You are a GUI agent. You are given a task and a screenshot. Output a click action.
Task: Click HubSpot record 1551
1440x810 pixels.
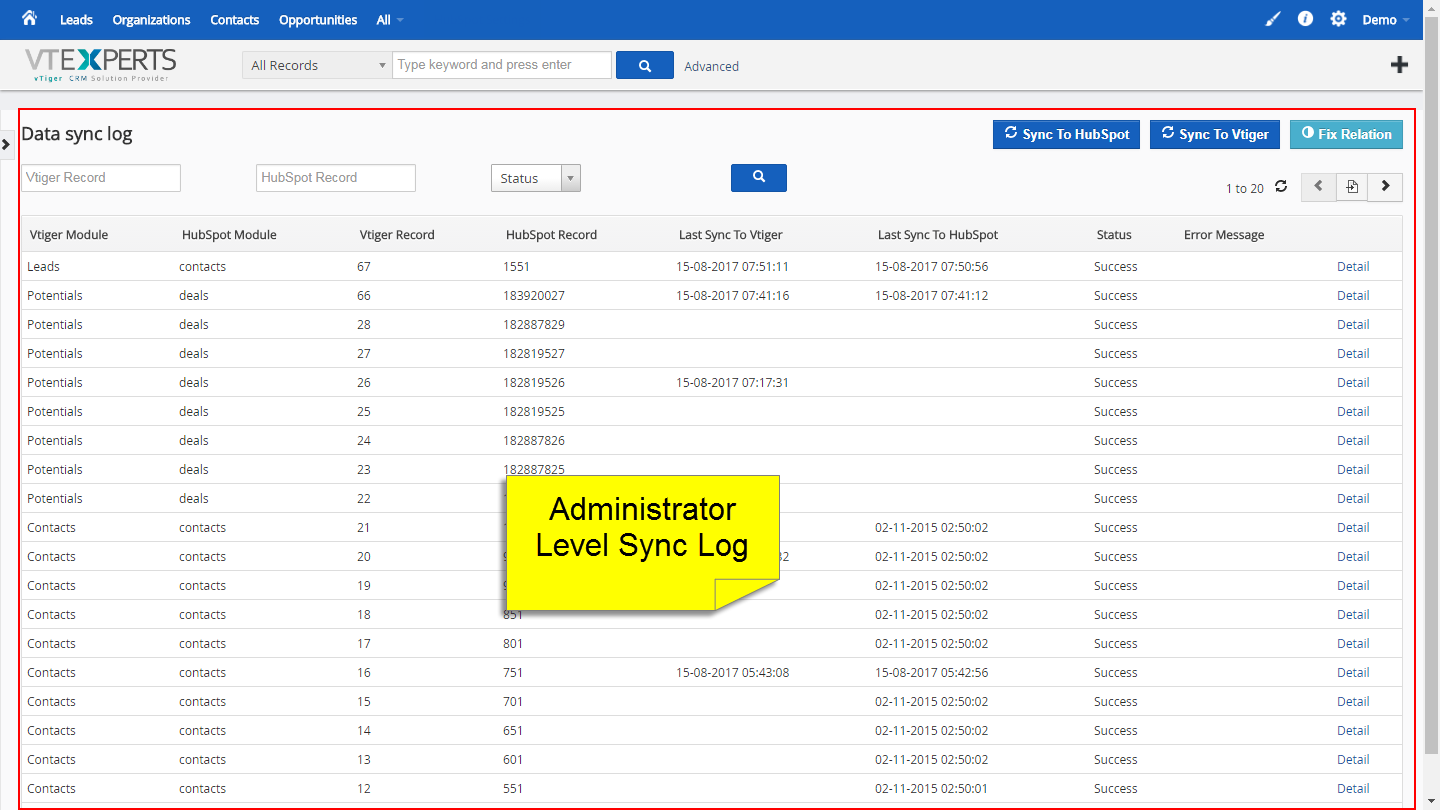[517, 266]
